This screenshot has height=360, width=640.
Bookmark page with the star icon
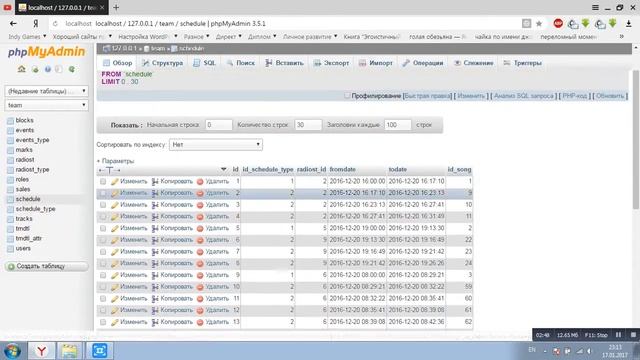point(539,24)
